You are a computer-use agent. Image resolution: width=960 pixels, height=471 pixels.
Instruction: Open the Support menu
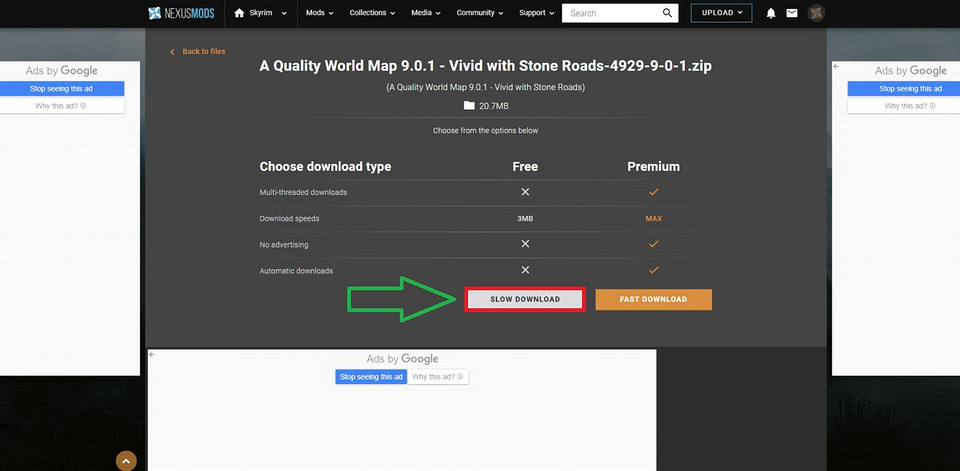click(x=537, y=13)
